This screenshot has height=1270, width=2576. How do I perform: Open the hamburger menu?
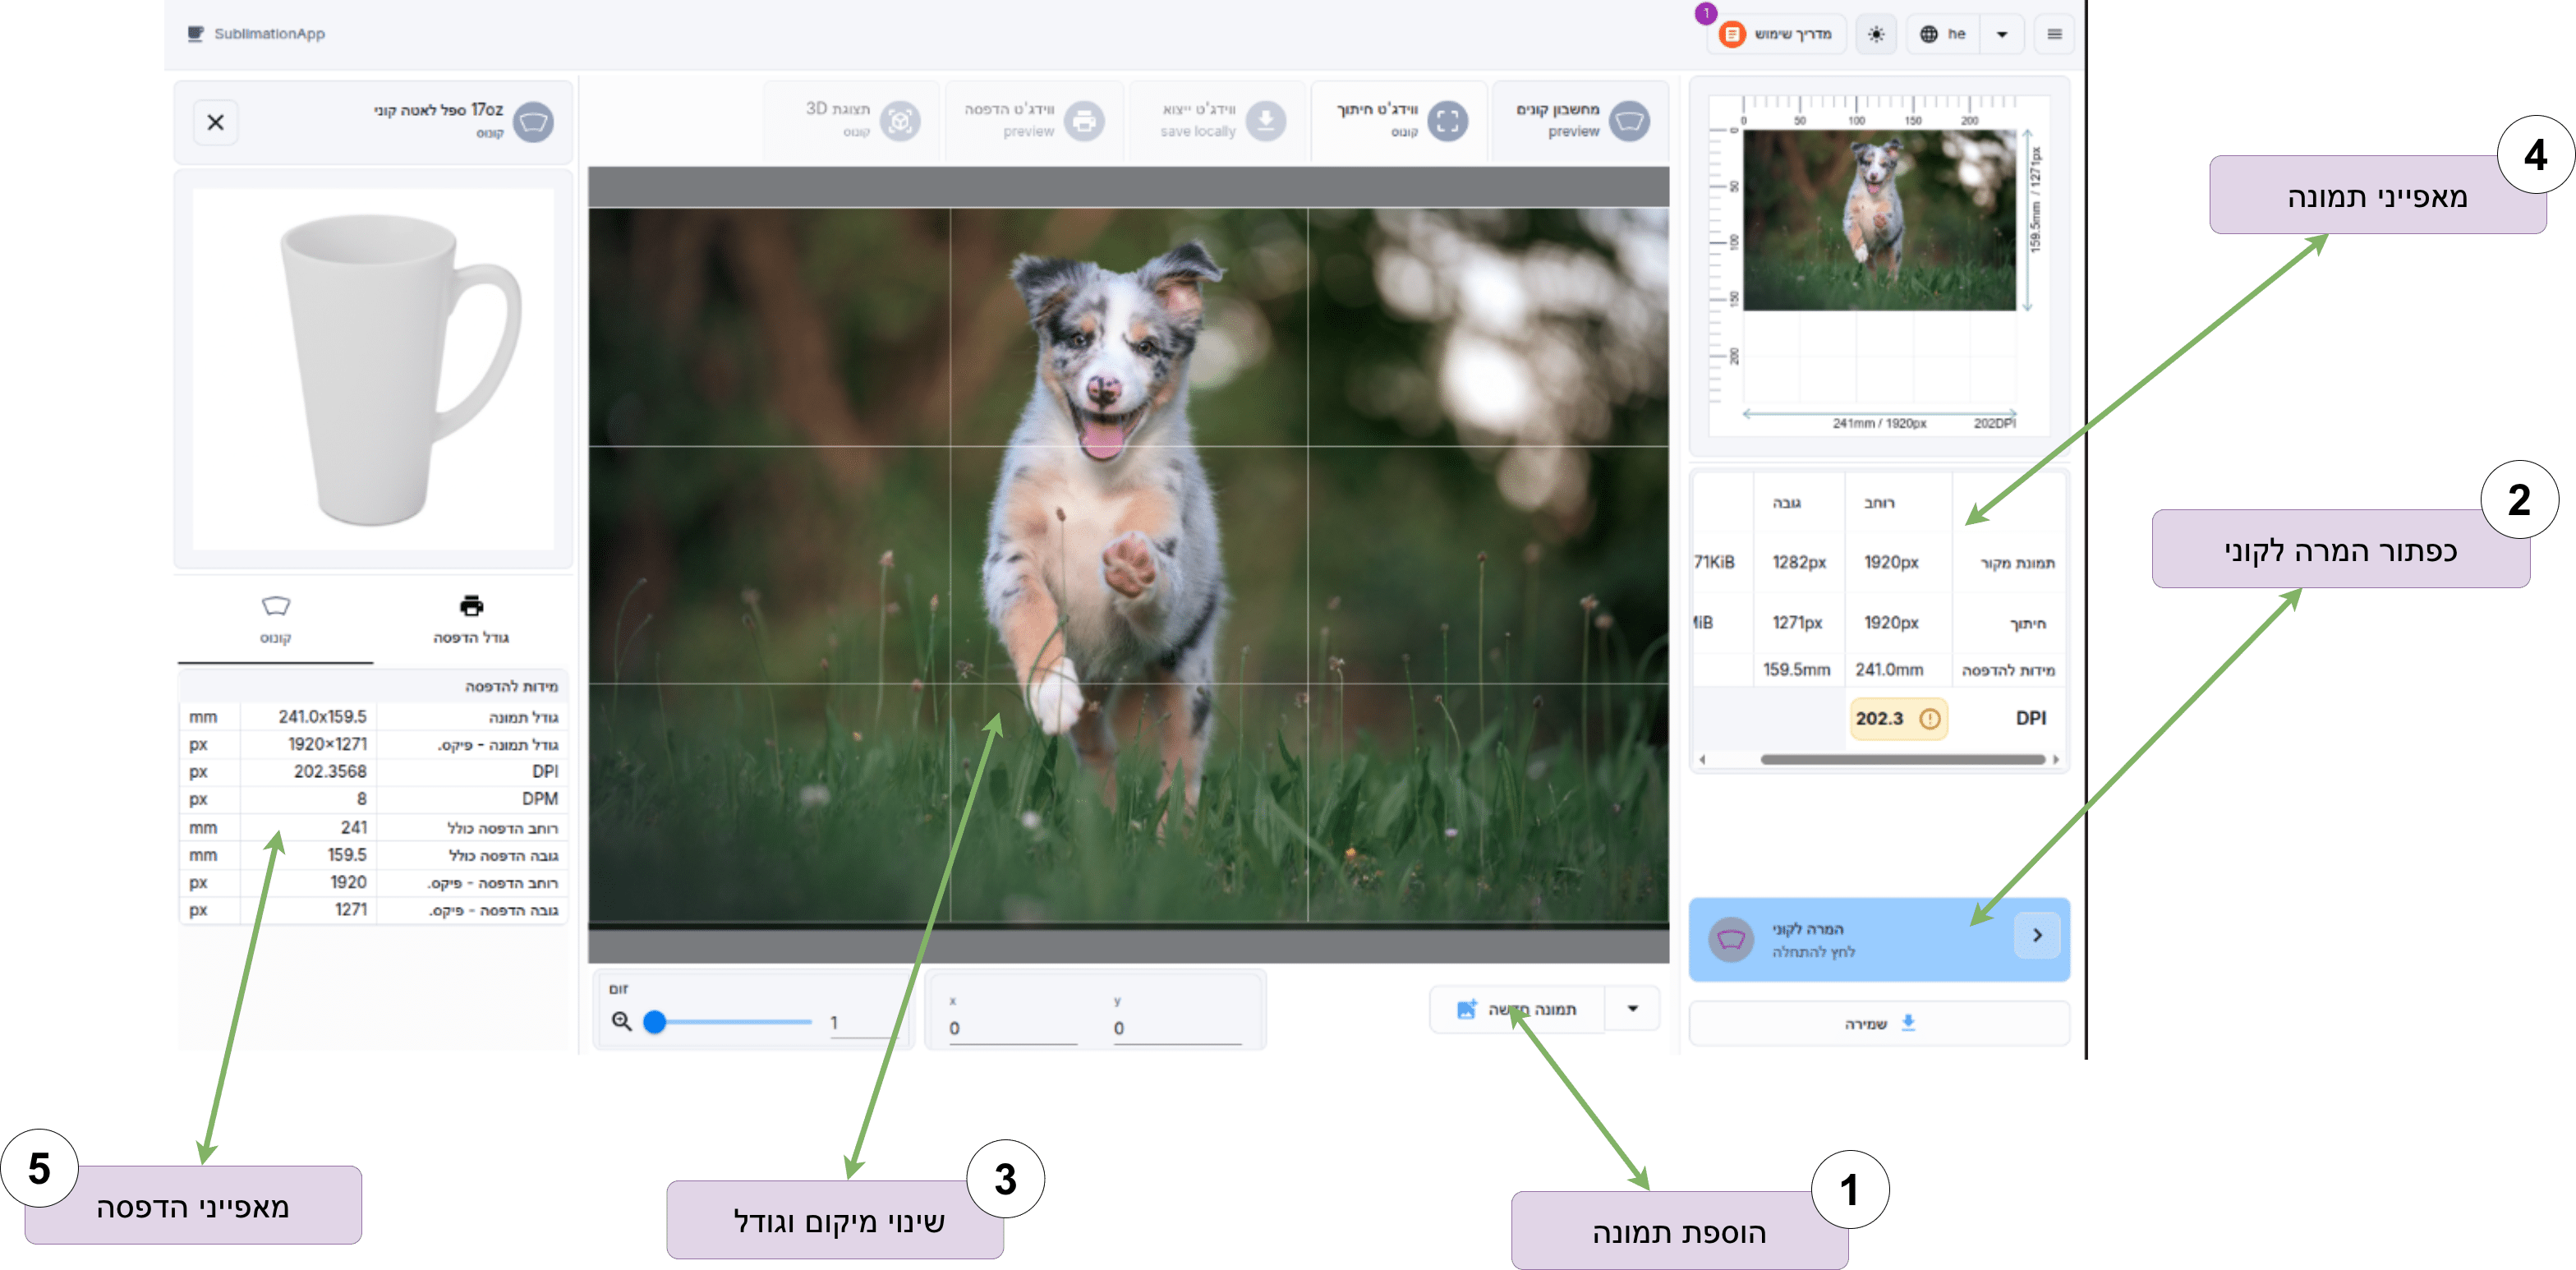click(x=2054, y=34)
